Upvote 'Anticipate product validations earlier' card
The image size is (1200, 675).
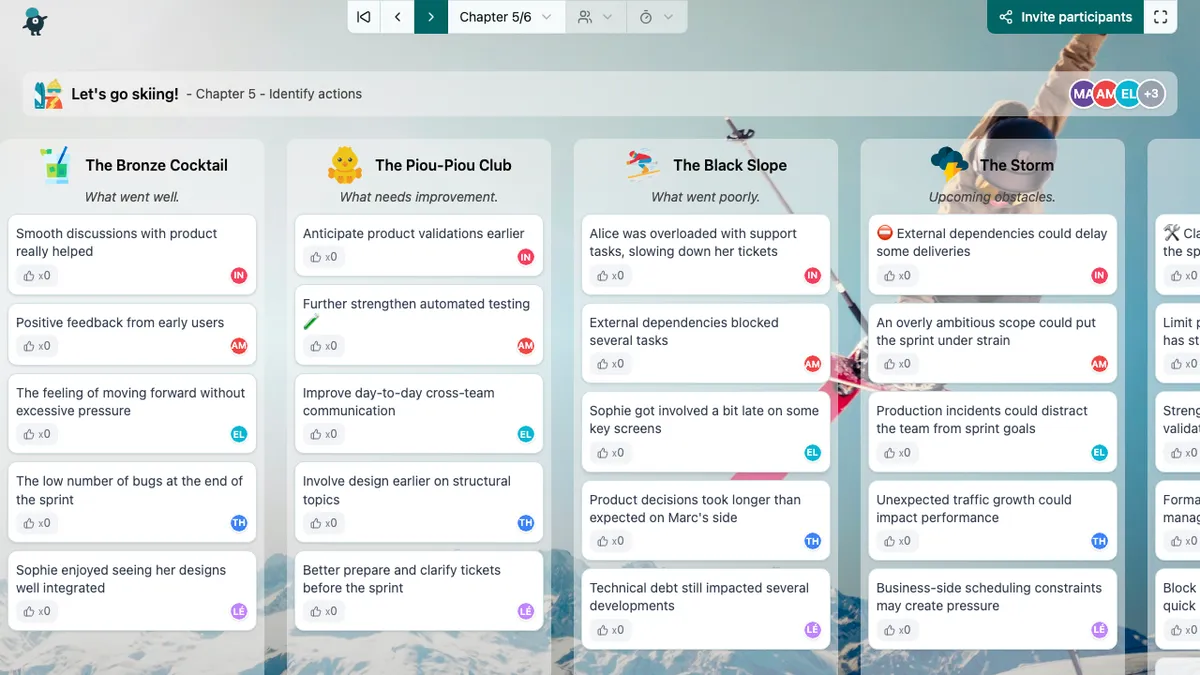[x=322, y=257]
